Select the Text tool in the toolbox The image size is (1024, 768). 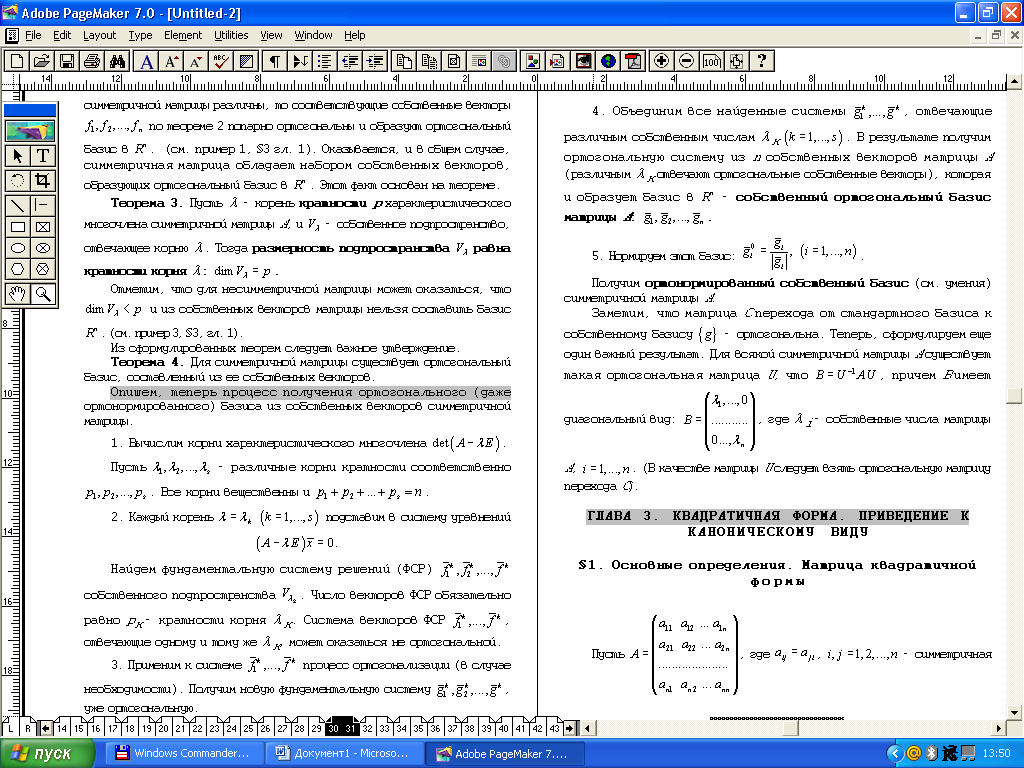click(x=42, y=155)
